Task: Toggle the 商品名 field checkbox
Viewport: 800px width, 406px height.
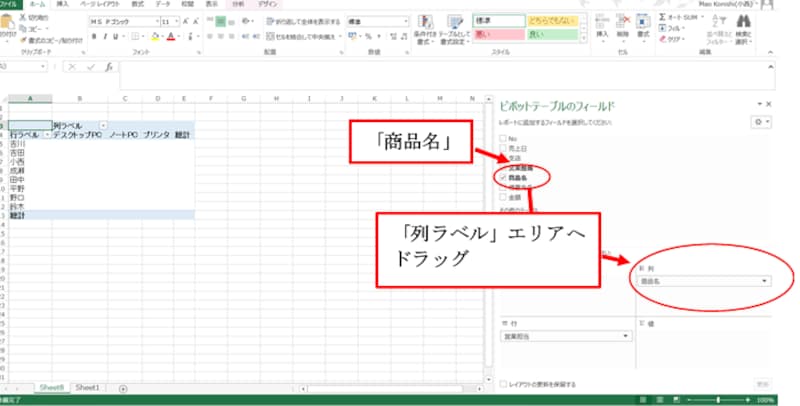Action: point(503,177)
